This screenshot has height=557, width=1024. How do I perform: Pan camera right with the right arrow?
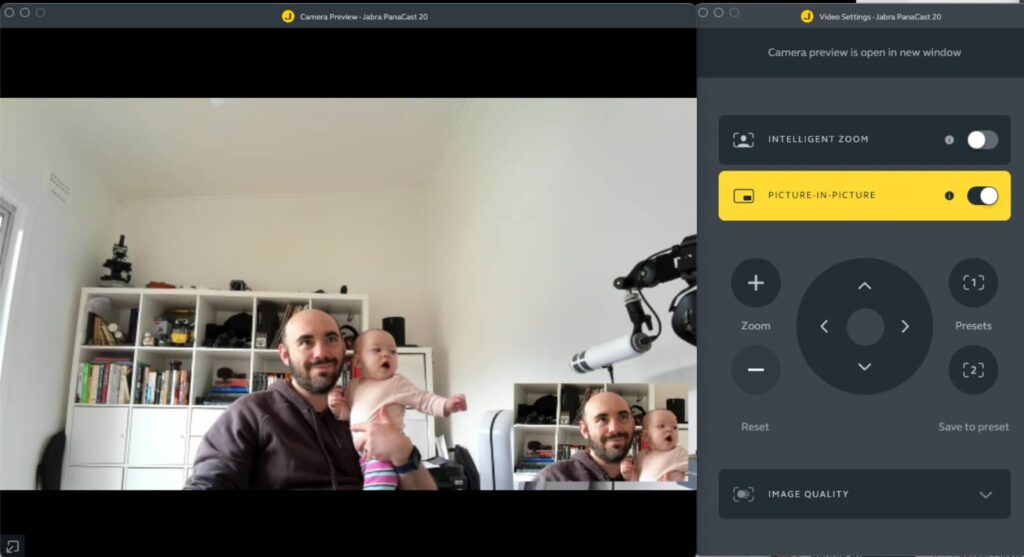pos(905,327)
